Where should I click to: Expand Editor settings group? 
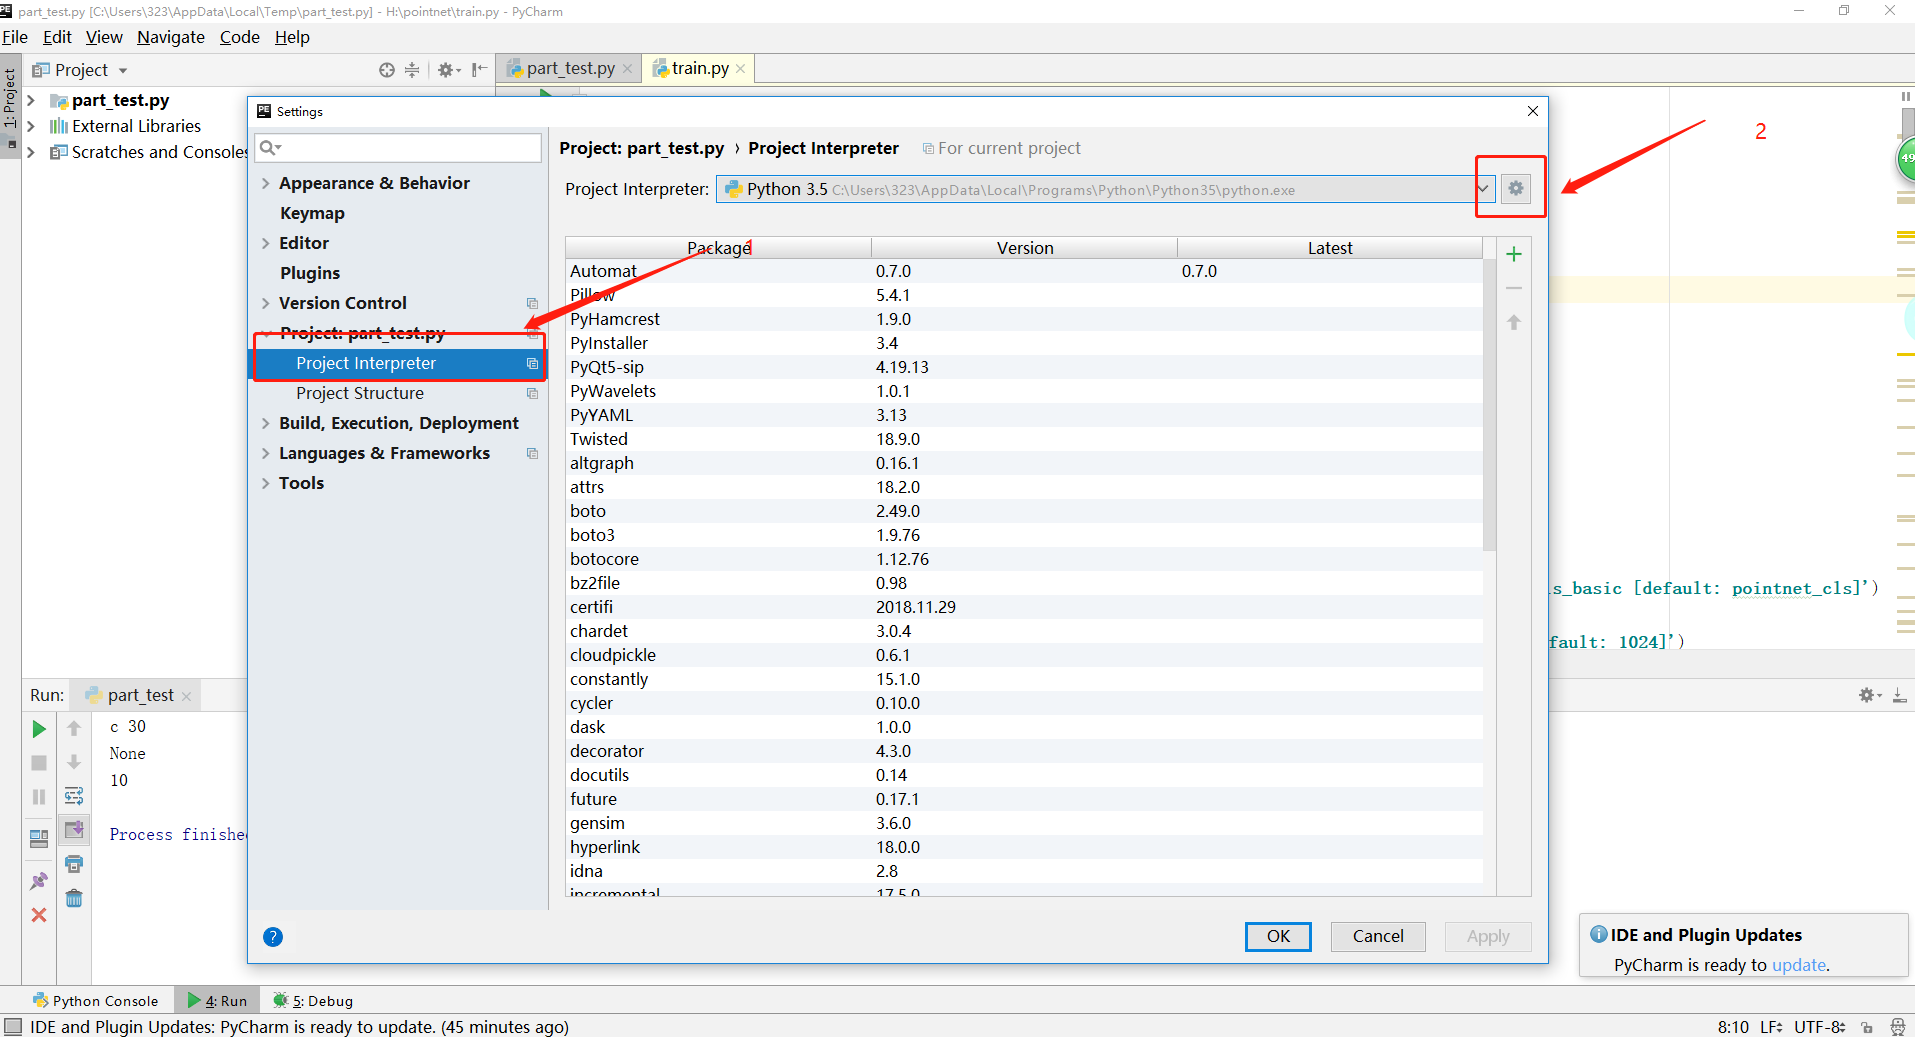[265, 243]
